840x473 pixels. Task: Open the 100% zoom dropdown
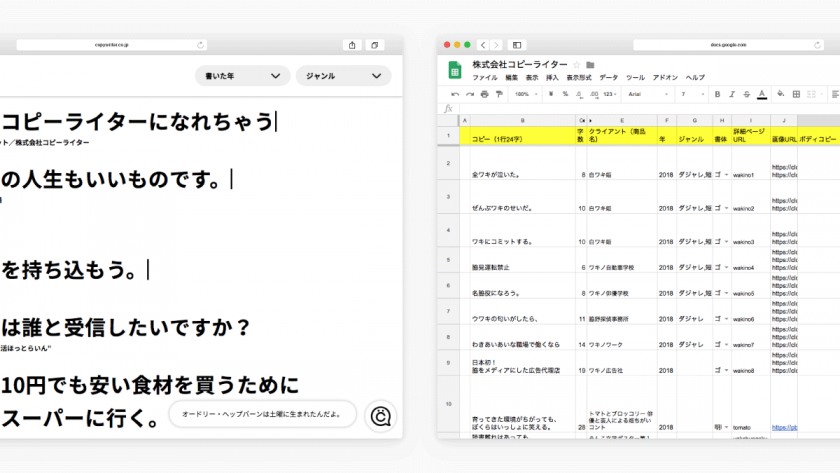526,94
